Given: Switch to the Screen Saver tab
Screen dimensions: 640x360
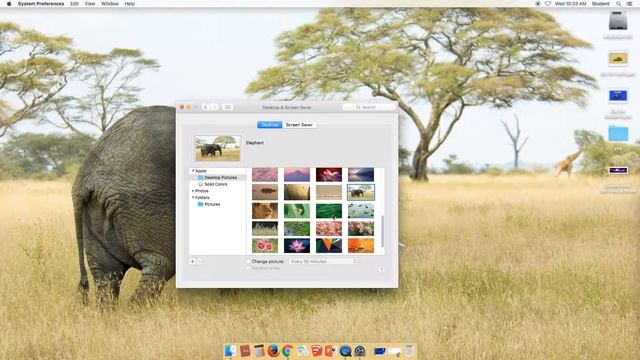Looking at the screenshot, I should coord(299,125).
